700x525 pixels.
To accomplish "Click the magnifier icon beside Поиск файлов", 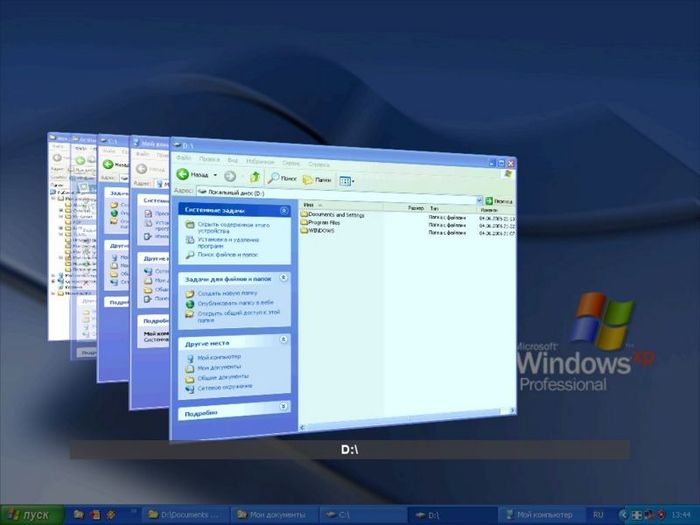I will coord(190,255).
